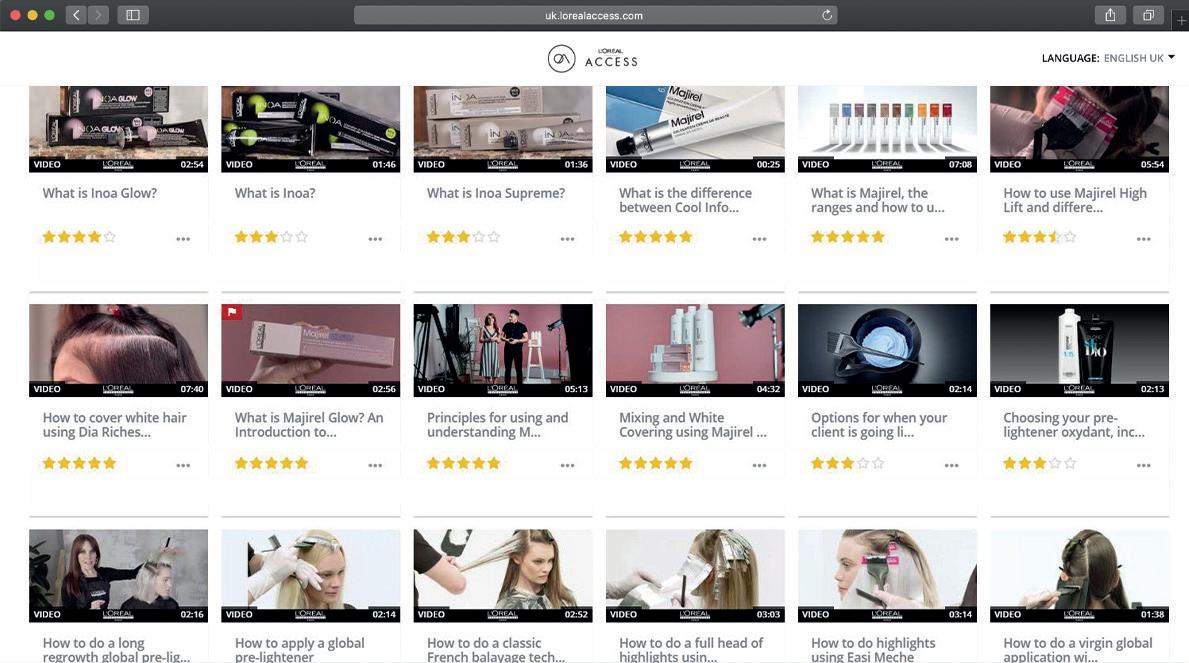Open What is Majirel Glow? An Introduction title

(309, 425)
